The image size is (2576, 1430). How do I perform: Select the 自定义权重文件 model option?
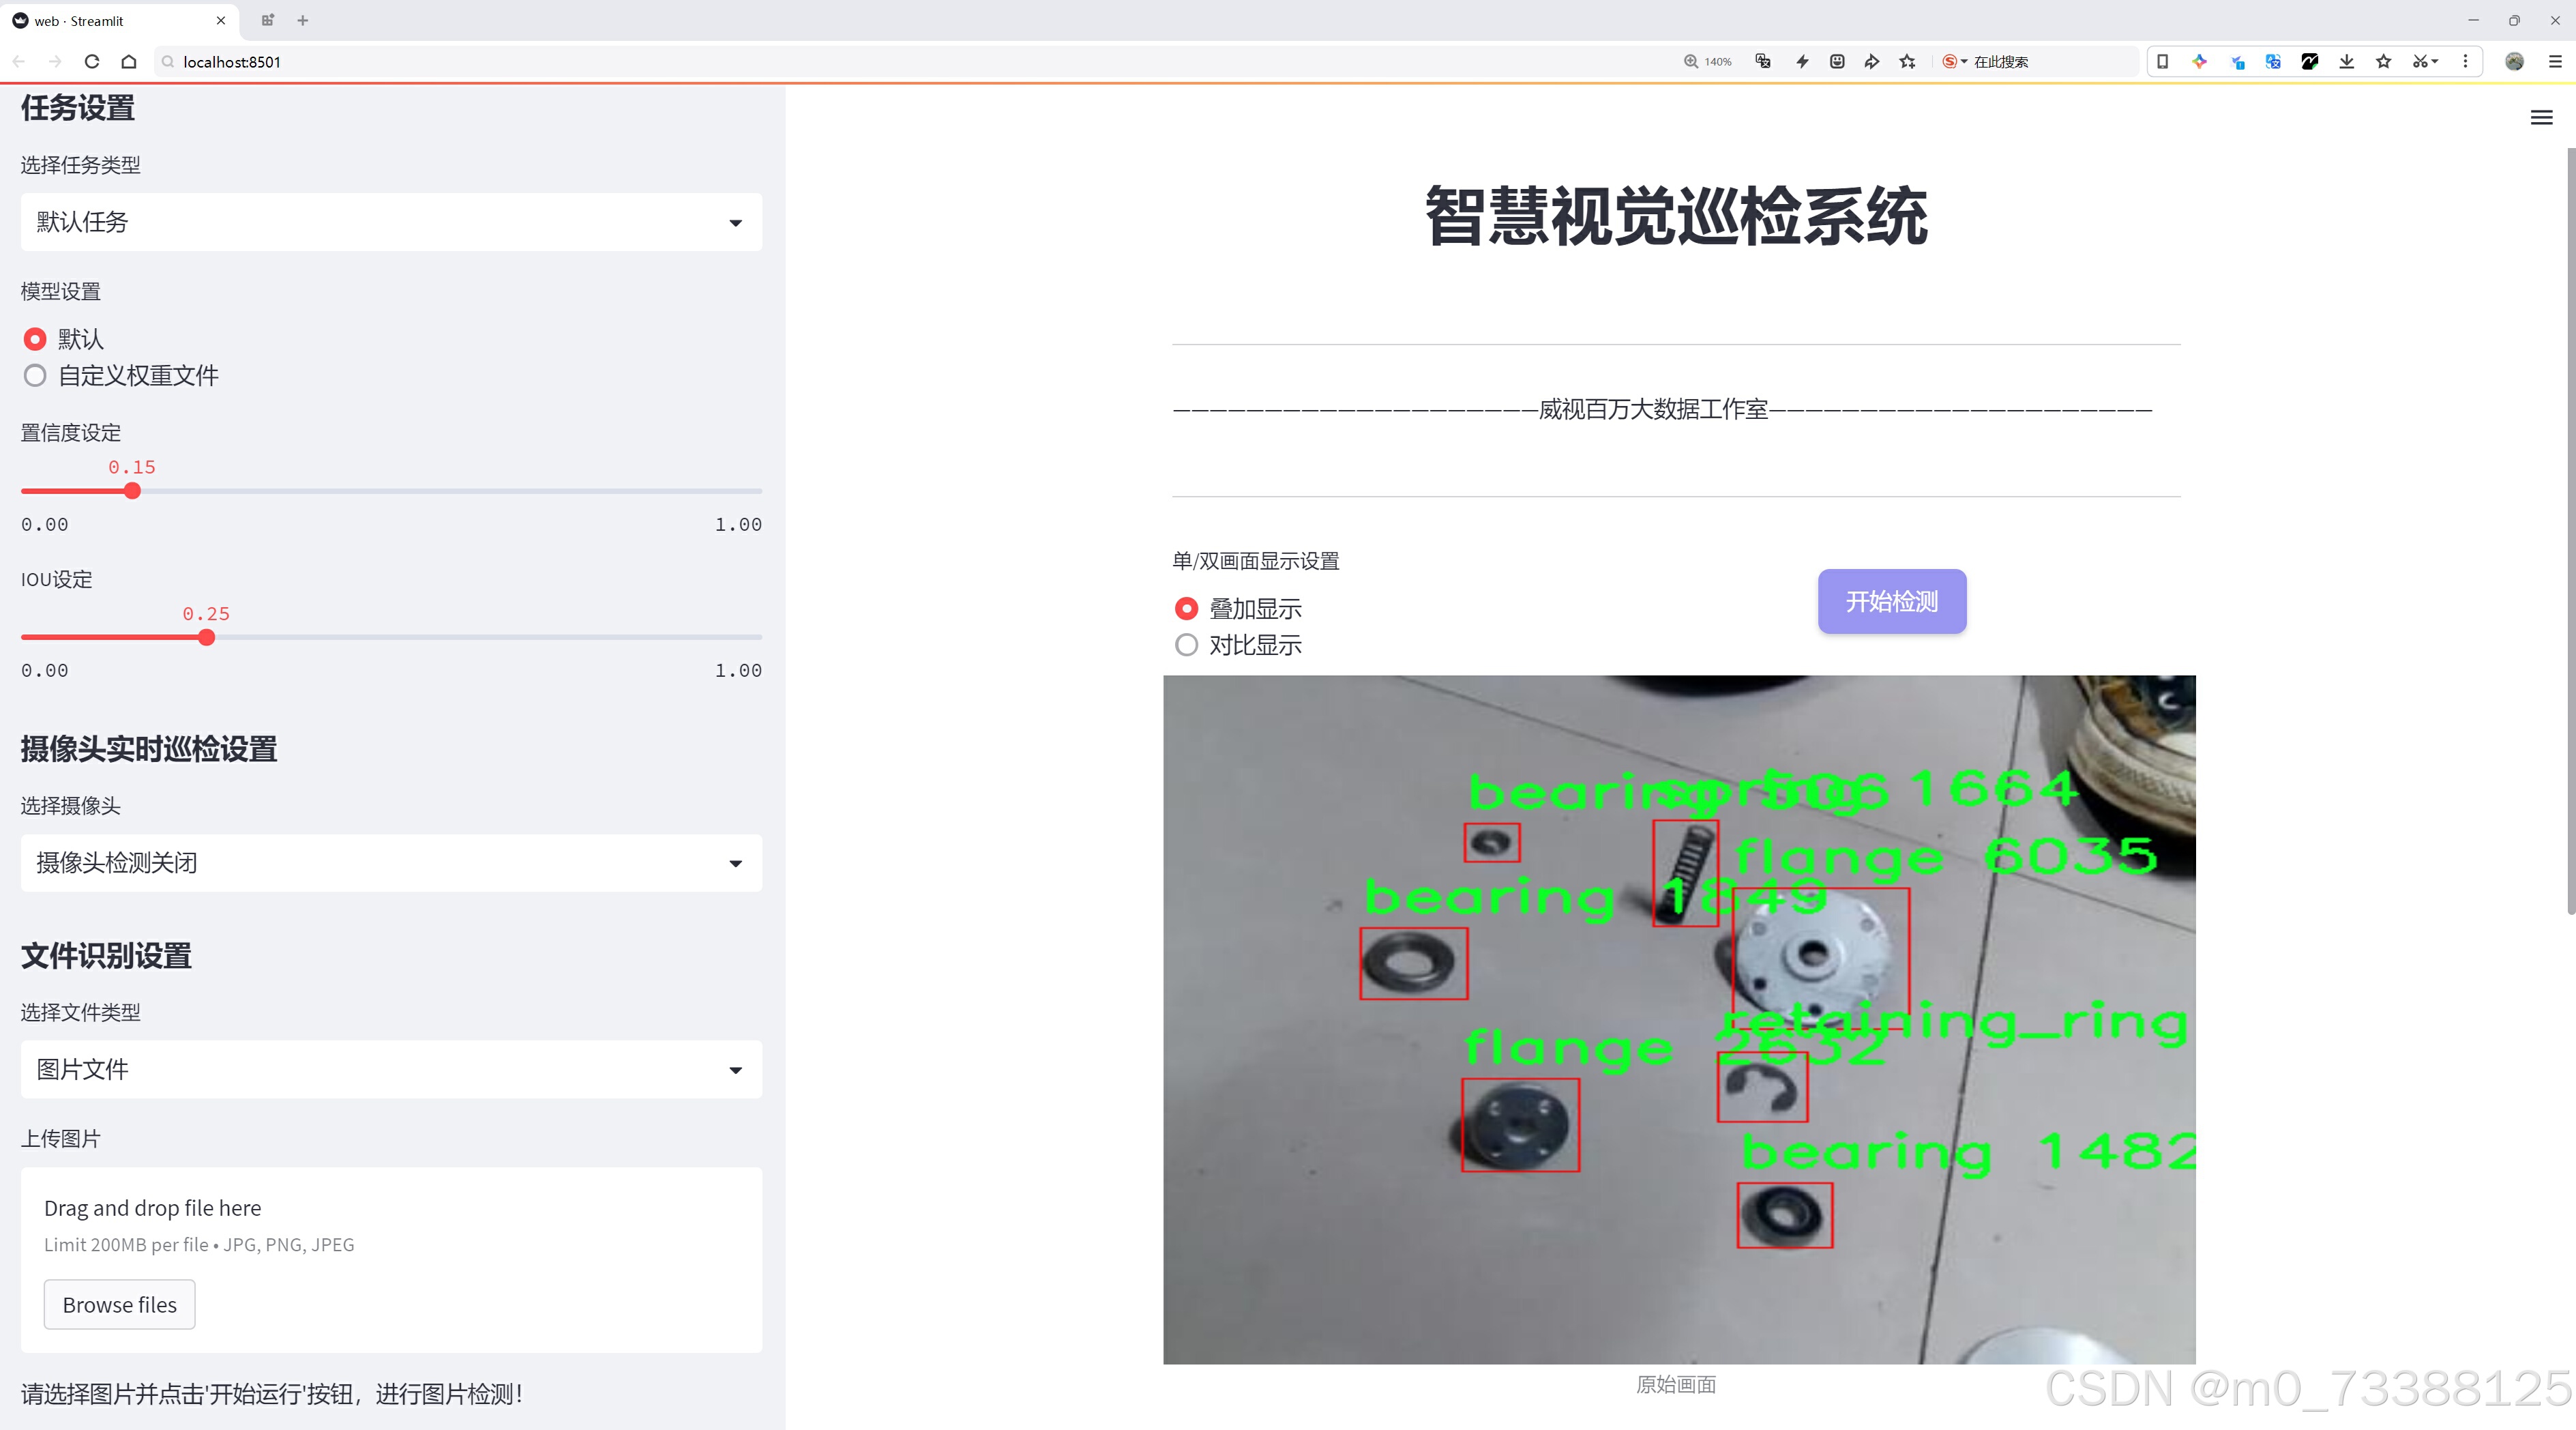tap(35, 376)
